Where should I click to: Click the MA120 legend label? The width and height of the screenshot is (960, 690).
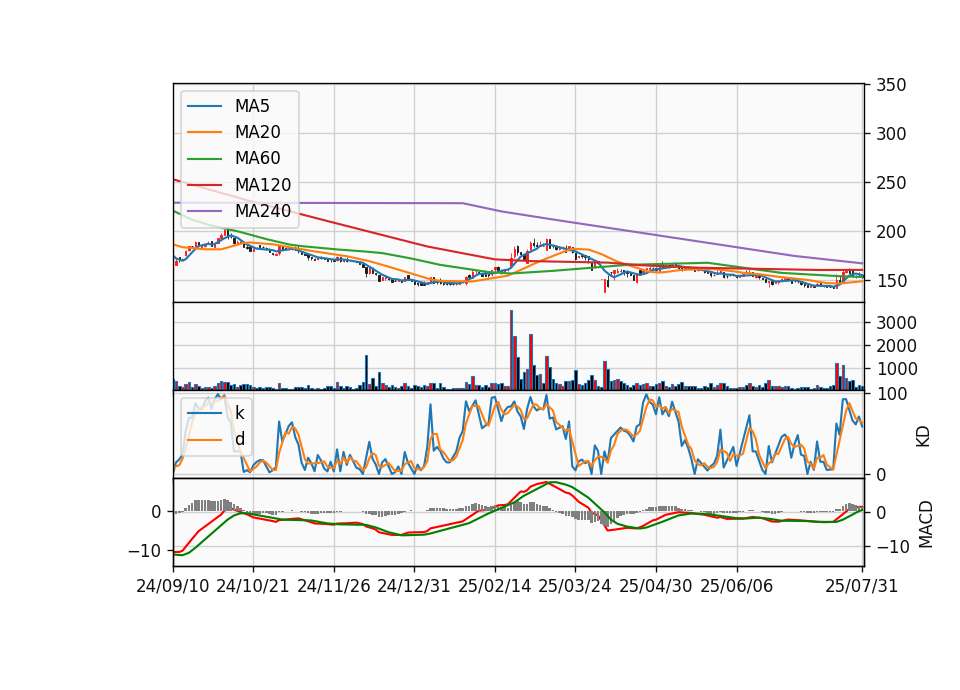tap(263, 185)
